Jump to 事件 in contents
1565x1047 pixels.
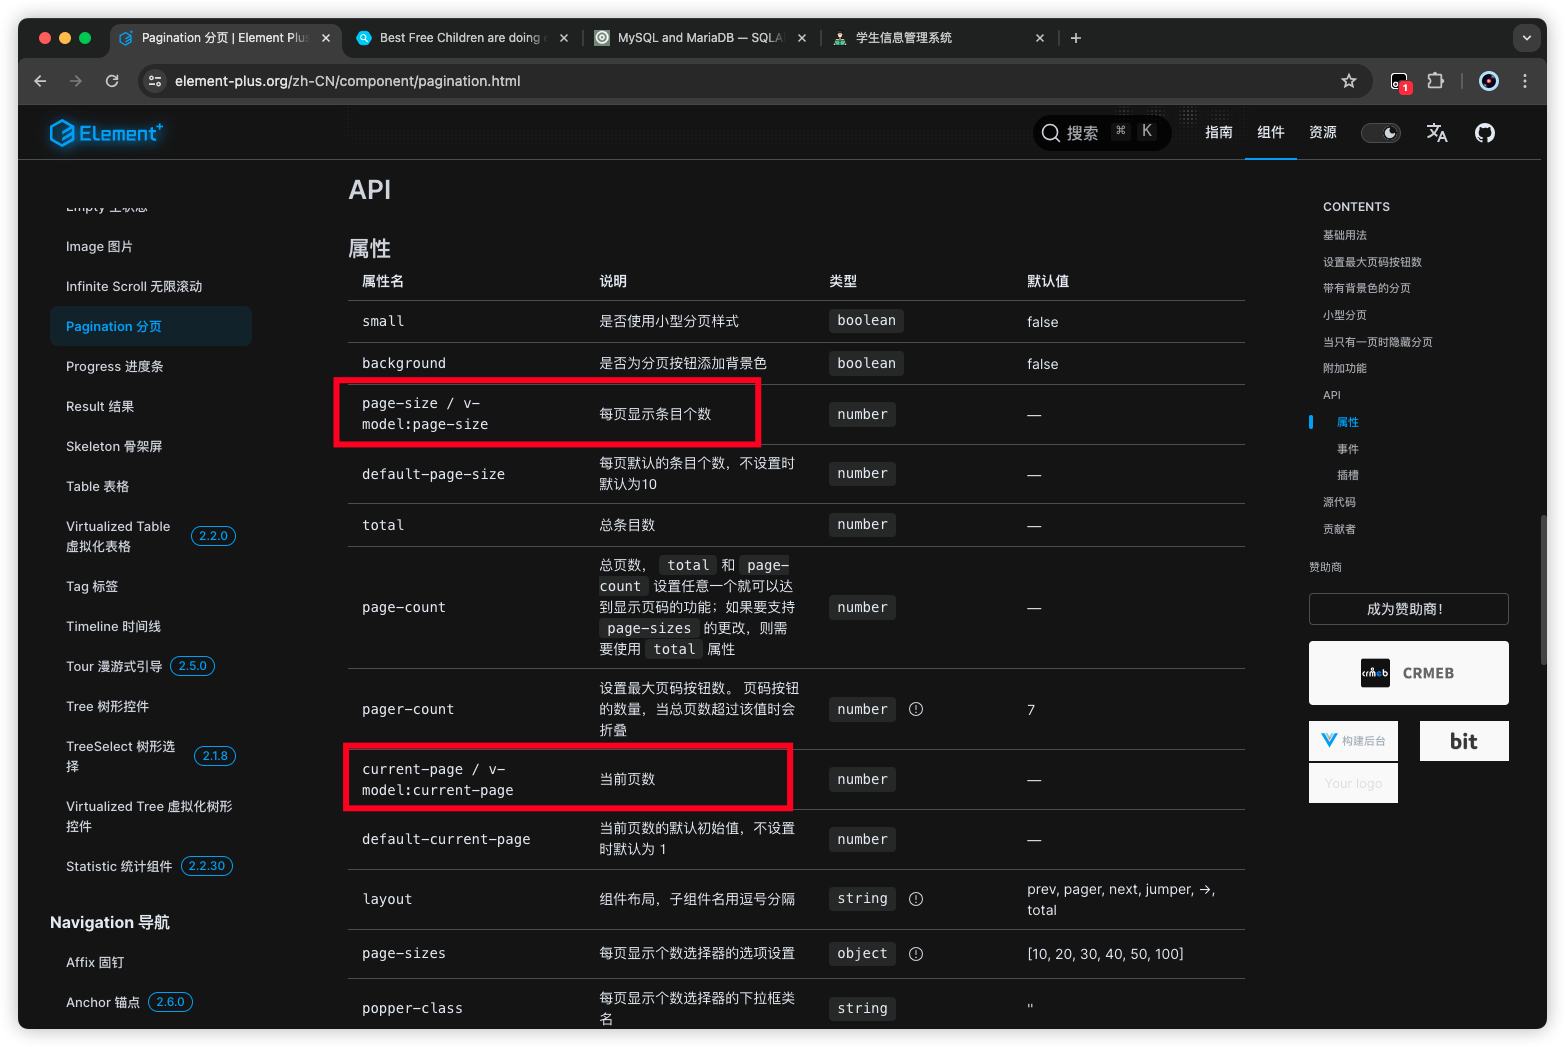[1348, 449]
